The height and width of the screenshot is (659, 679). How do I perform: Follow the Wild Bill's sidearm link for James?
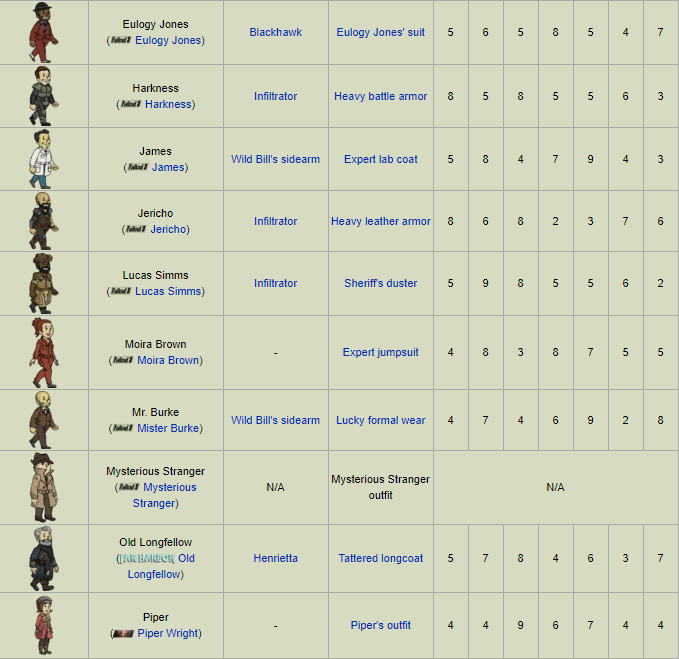[275, 159]
